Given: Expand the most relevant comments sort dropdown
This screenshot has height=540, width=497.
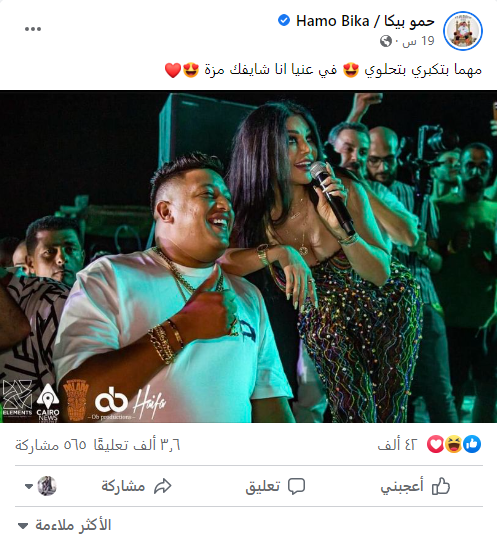Looking at the screenshot, I should (x=65, y=525).
